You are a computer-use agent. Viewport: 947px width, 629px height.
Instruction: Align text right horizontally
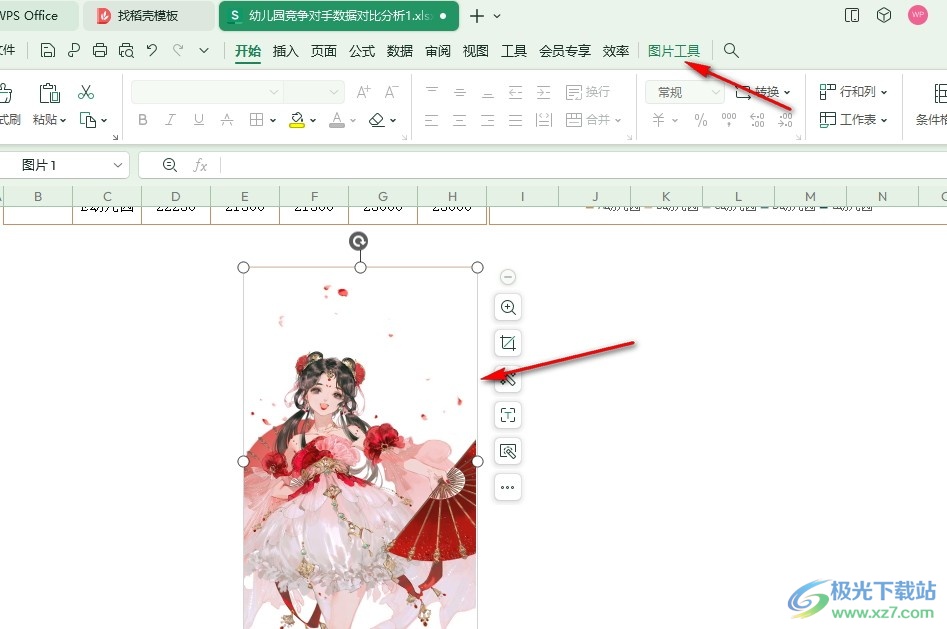pyautogui.click(x=487, y=120)
